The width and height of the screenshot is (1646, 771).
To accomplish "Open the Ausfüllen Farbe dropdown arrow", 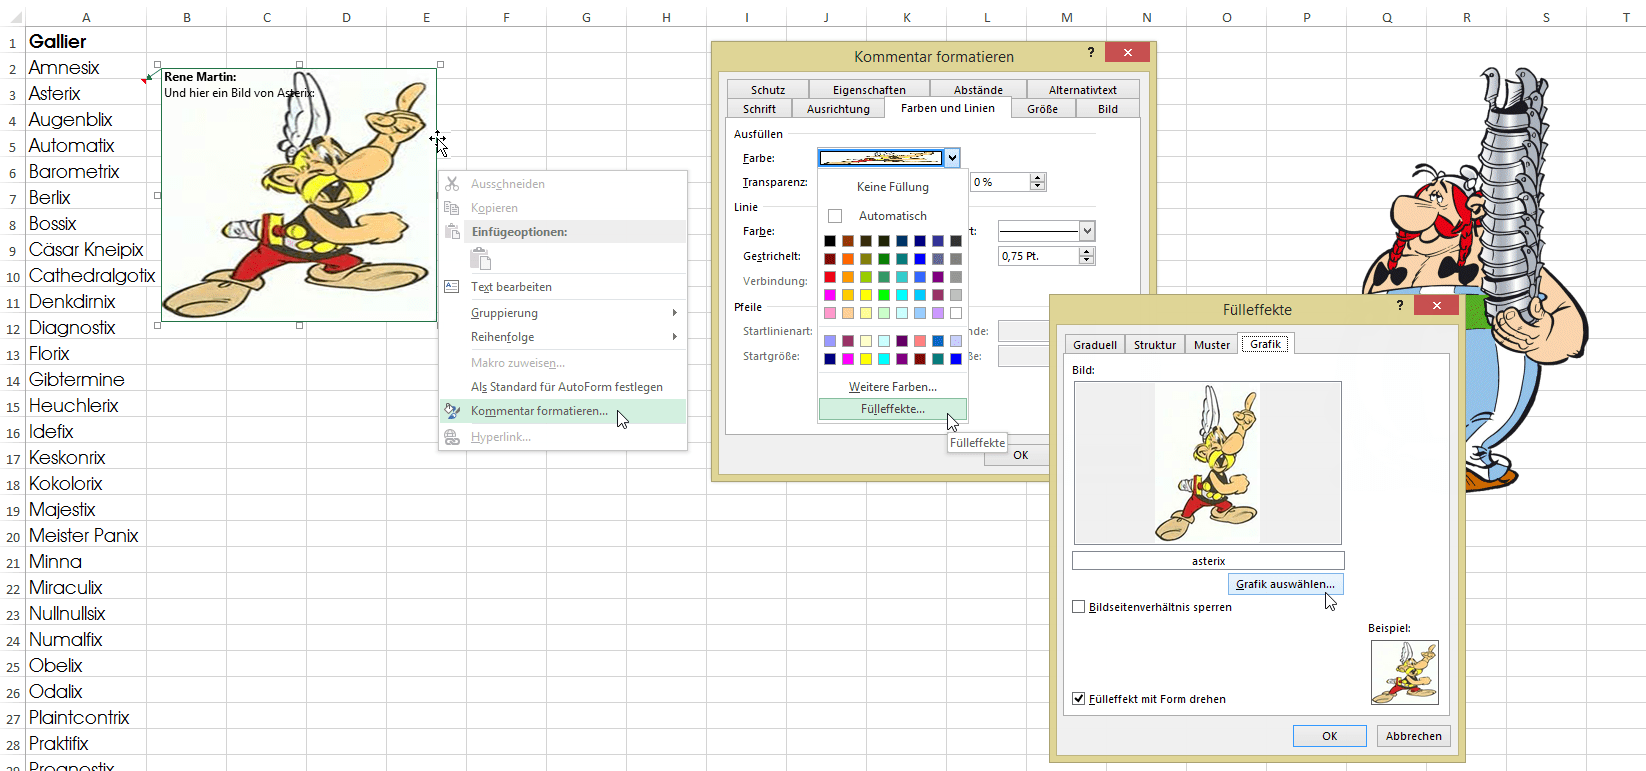I will [x=952, y=158].
